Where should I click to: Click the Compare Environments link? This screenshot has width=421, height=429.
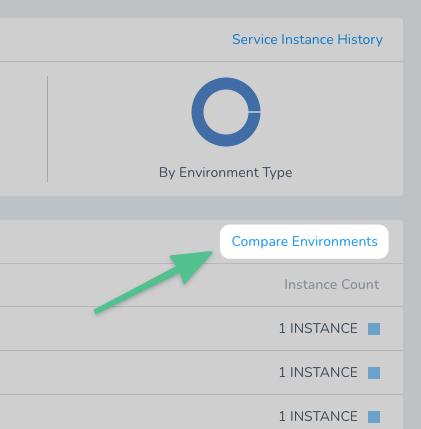click(304, 241)
